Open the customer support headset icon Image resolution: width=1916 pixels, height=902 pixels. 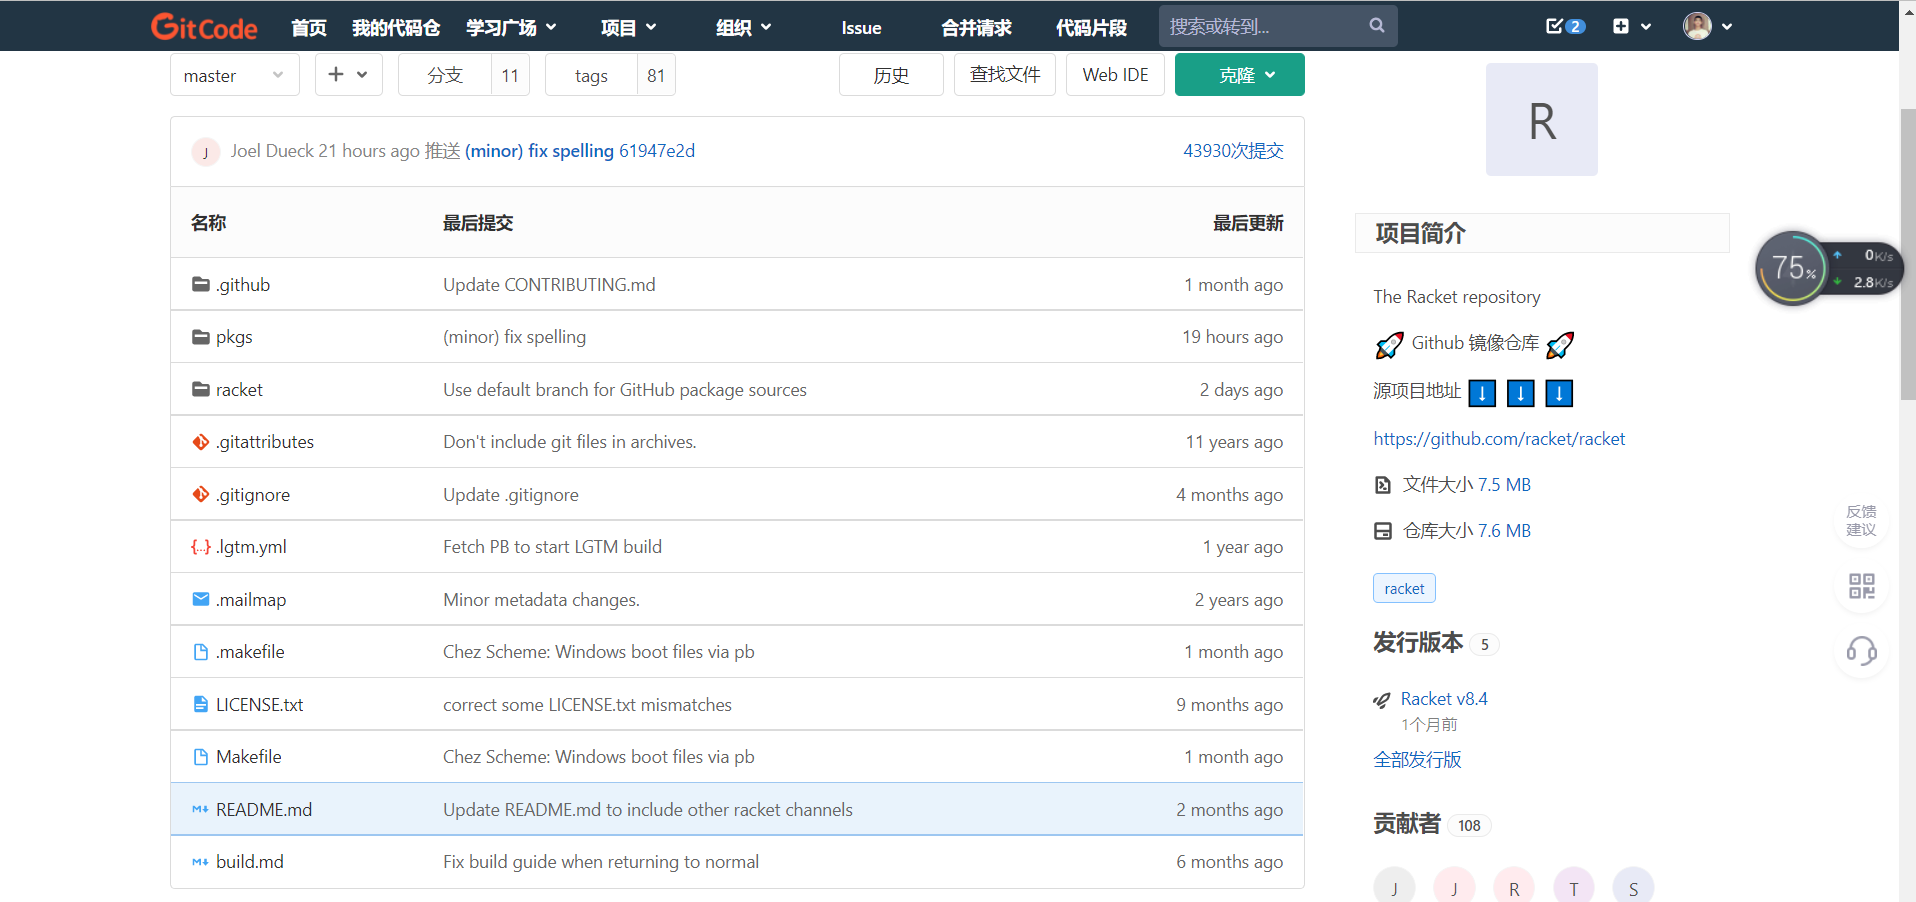pos(1862,651)
